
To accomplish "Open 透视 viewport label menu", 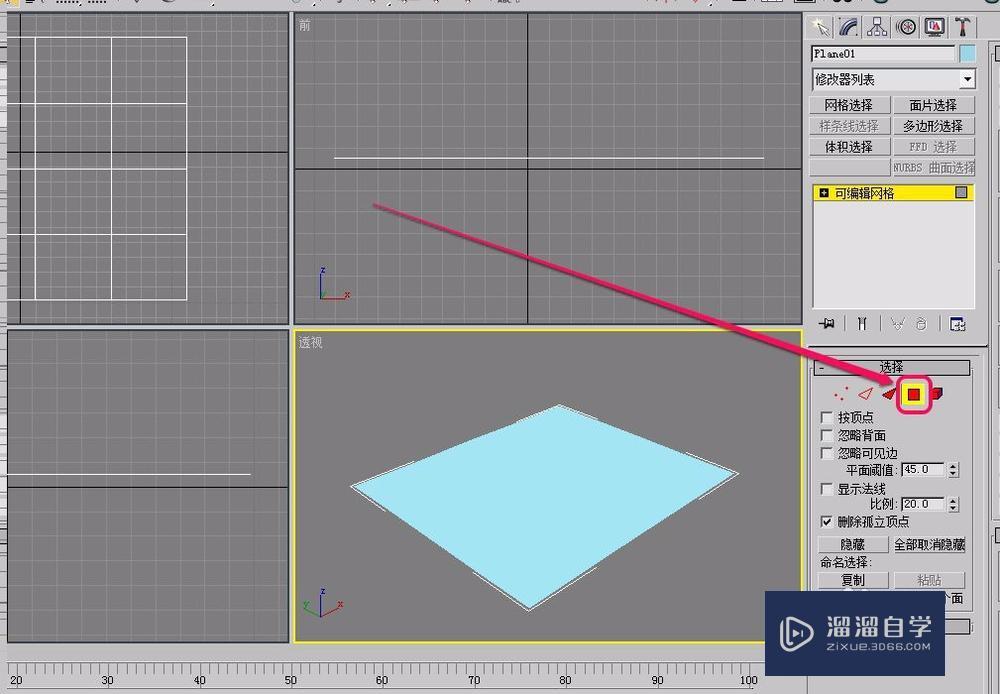I will pyautogui.click(x=311, y=343).
